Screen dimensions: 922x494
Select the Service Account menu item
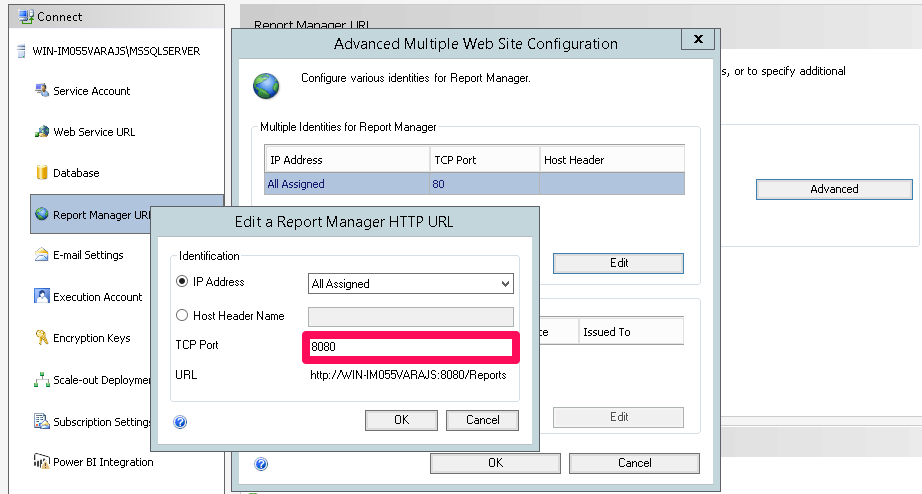pos(91,91)
